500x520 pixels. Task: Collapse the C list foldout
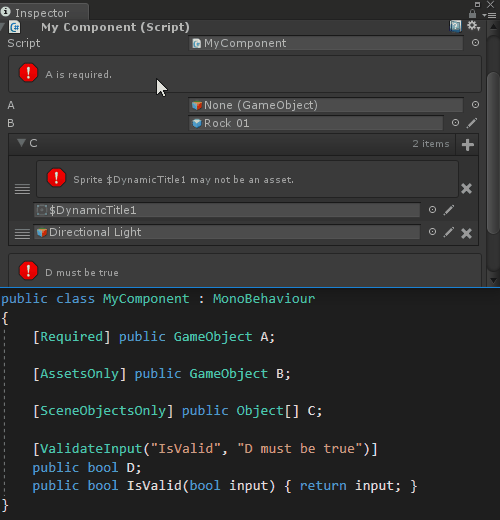click(x=21, y=143)
